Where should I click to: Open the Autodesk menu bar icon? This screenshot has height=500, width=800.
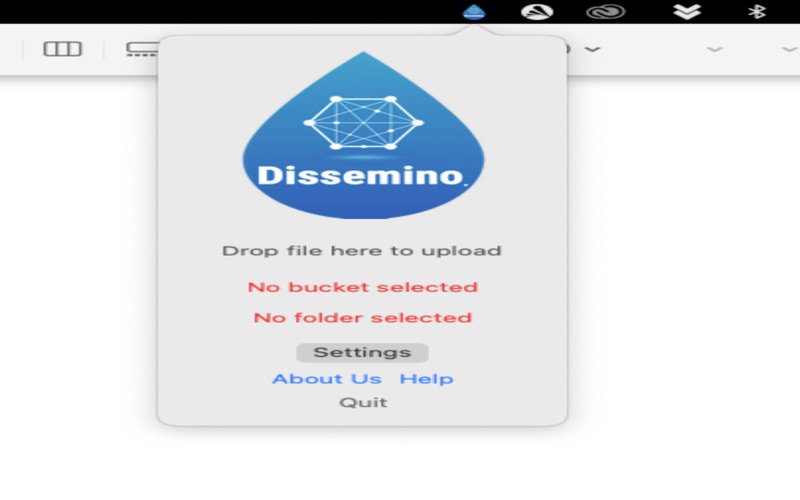[x=537, y=11]
